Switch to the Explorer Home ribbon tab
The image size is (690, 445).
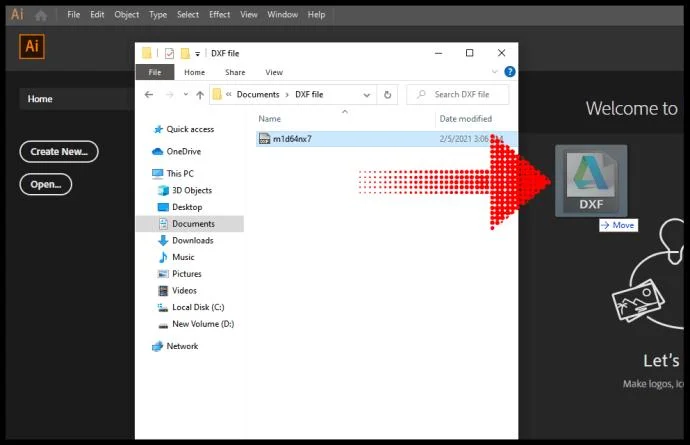click(x=195, y=72)
